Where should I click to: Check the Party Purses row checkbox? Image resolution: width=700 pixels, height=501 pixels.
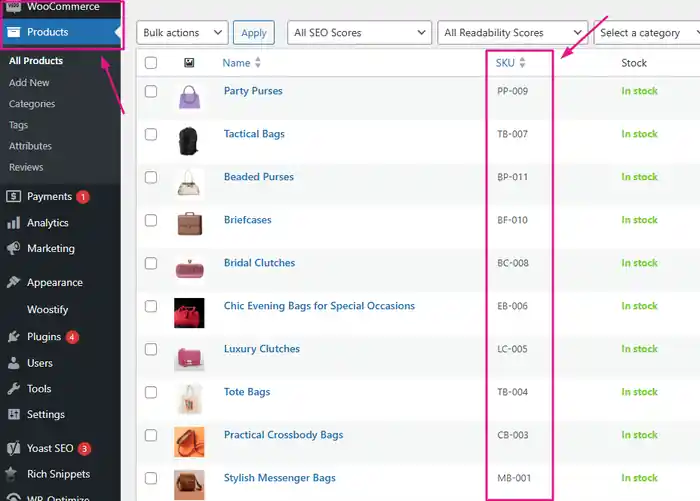151,91
